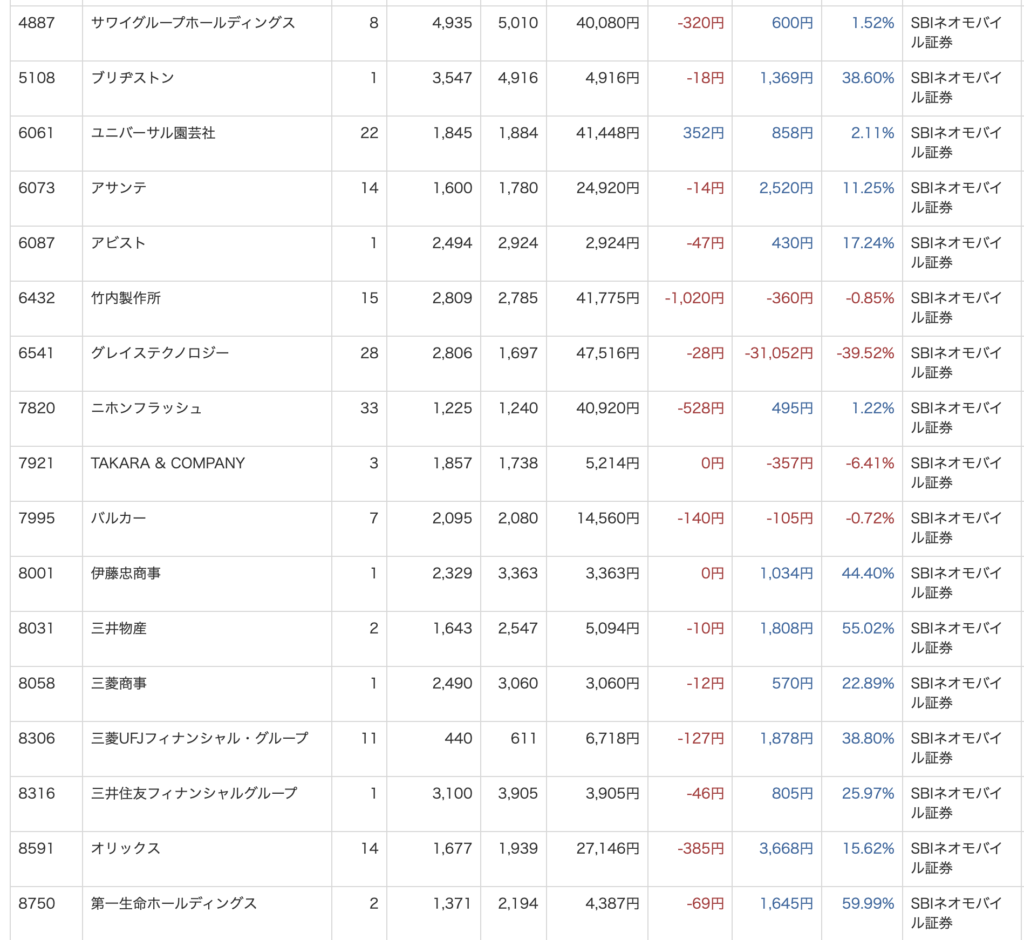Click 三菱UFJフィナンシャル・グループ name
This screenshot has width=1024, height=940.
(199, 738)
